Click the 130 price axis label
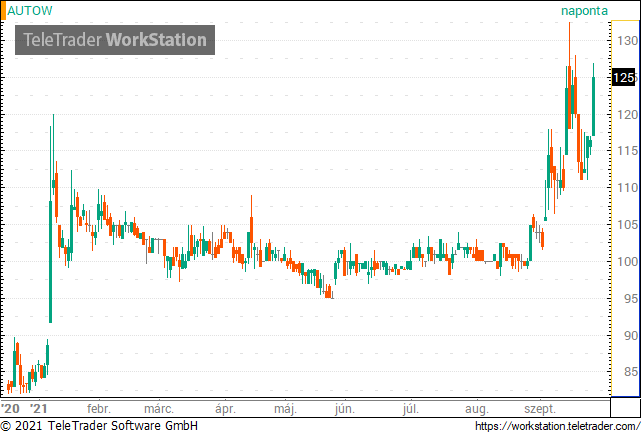Image resolution: width=641 pixels, height=435 pixels. pyautogui.click(x=628, y=40)
